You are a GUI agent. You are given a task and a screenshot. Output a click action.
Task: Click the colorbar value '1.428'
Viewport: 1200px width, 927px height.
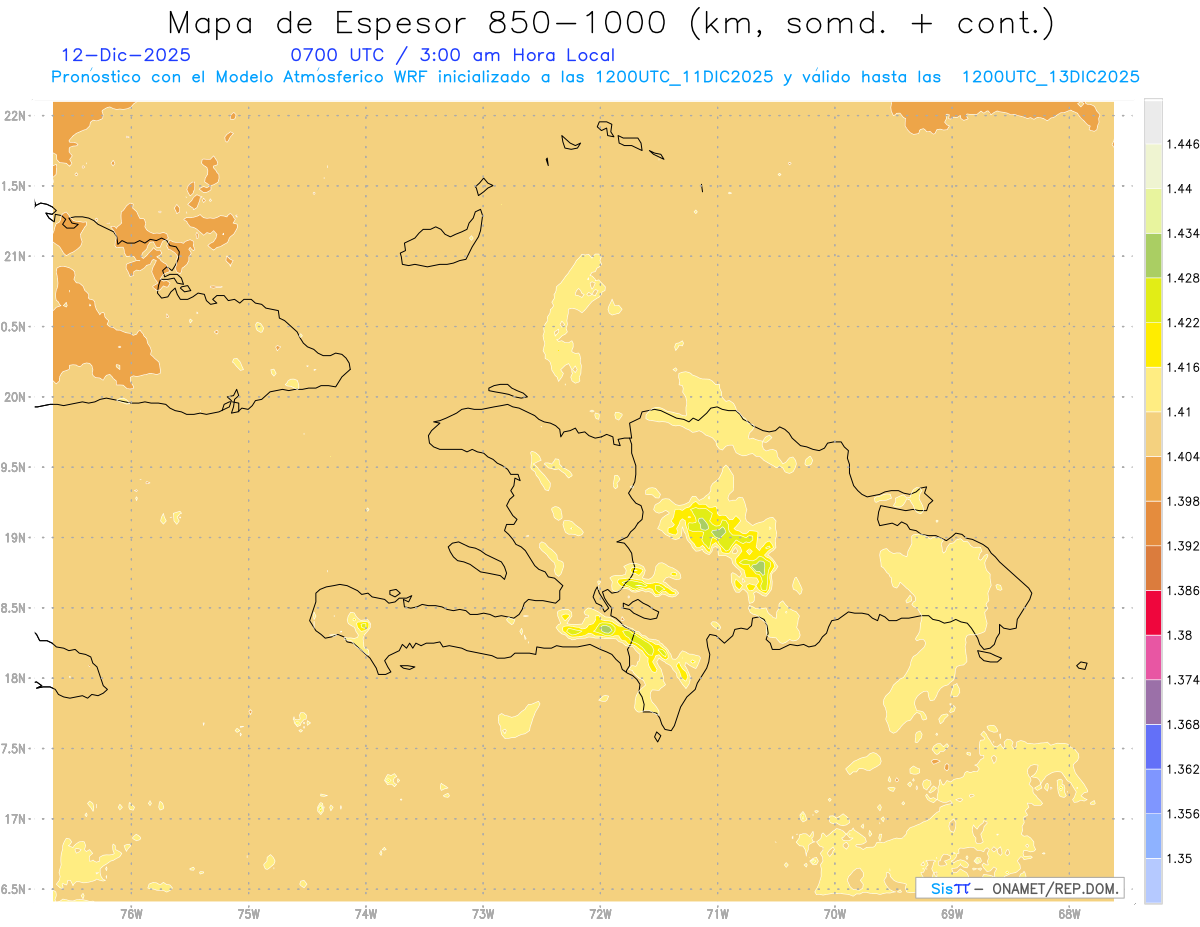[x=1183, y=278]
